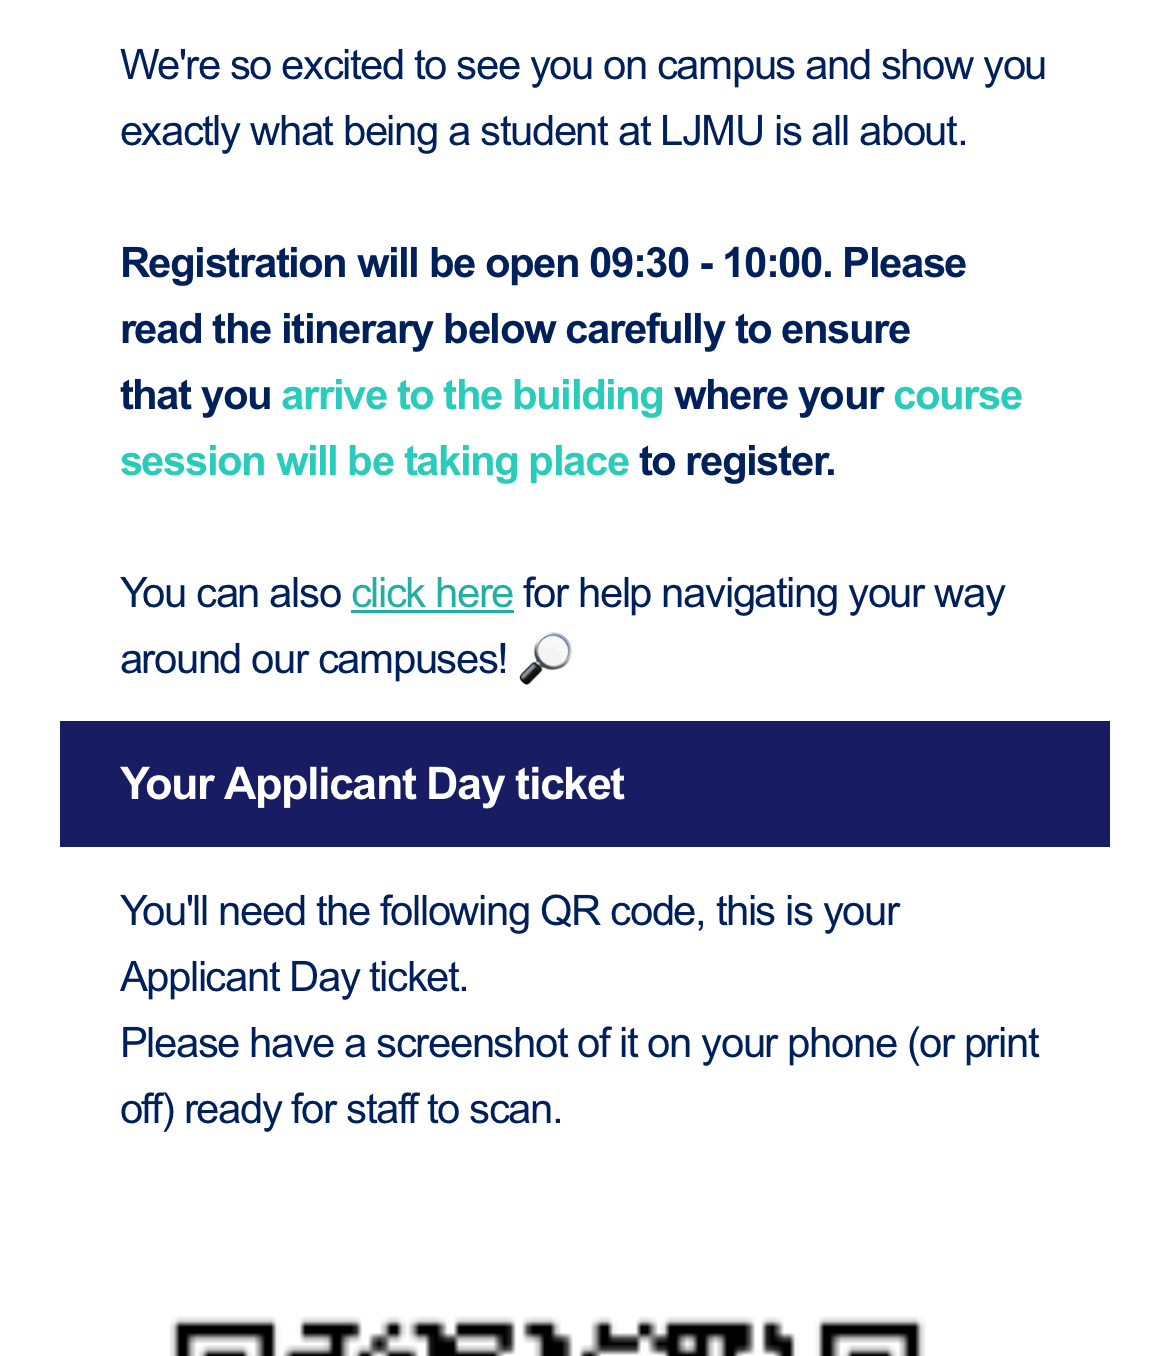
Task: Click the teal "session will be taking place" text
Action: pos(374,462)
